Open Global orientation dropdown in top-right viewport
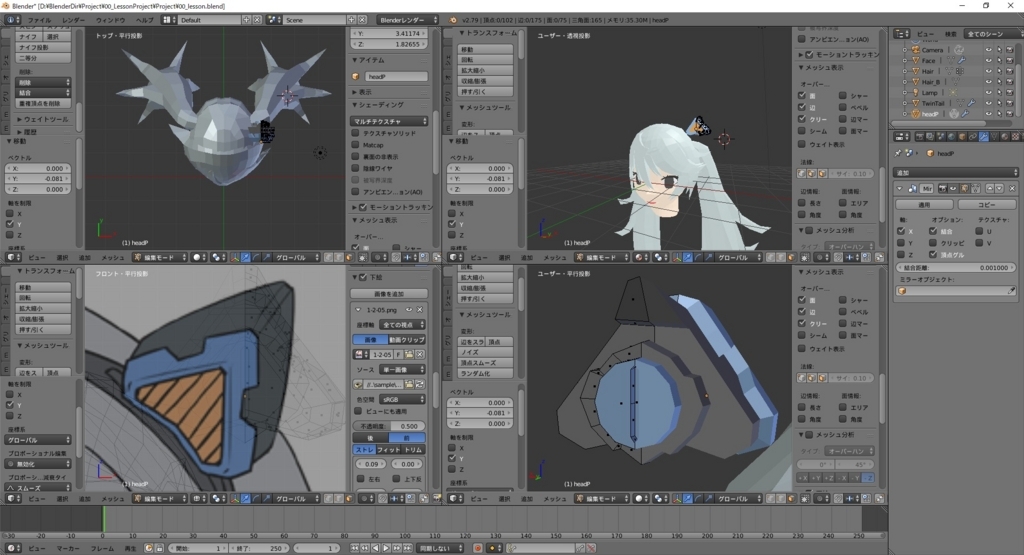The height and width of the screenshot is (555, 1024). 739,257
